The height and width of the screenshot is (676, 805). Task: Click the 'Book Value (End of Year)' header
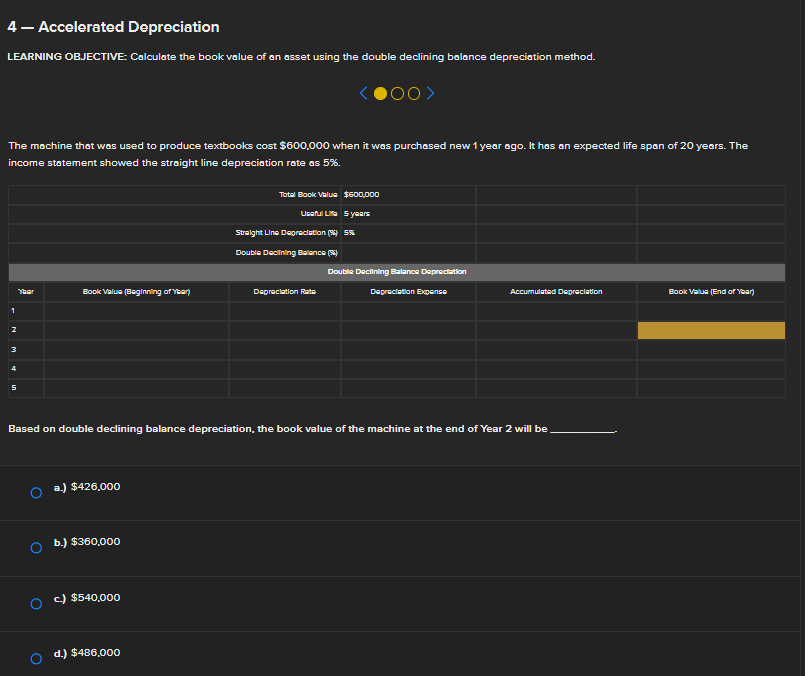(711, 292)
